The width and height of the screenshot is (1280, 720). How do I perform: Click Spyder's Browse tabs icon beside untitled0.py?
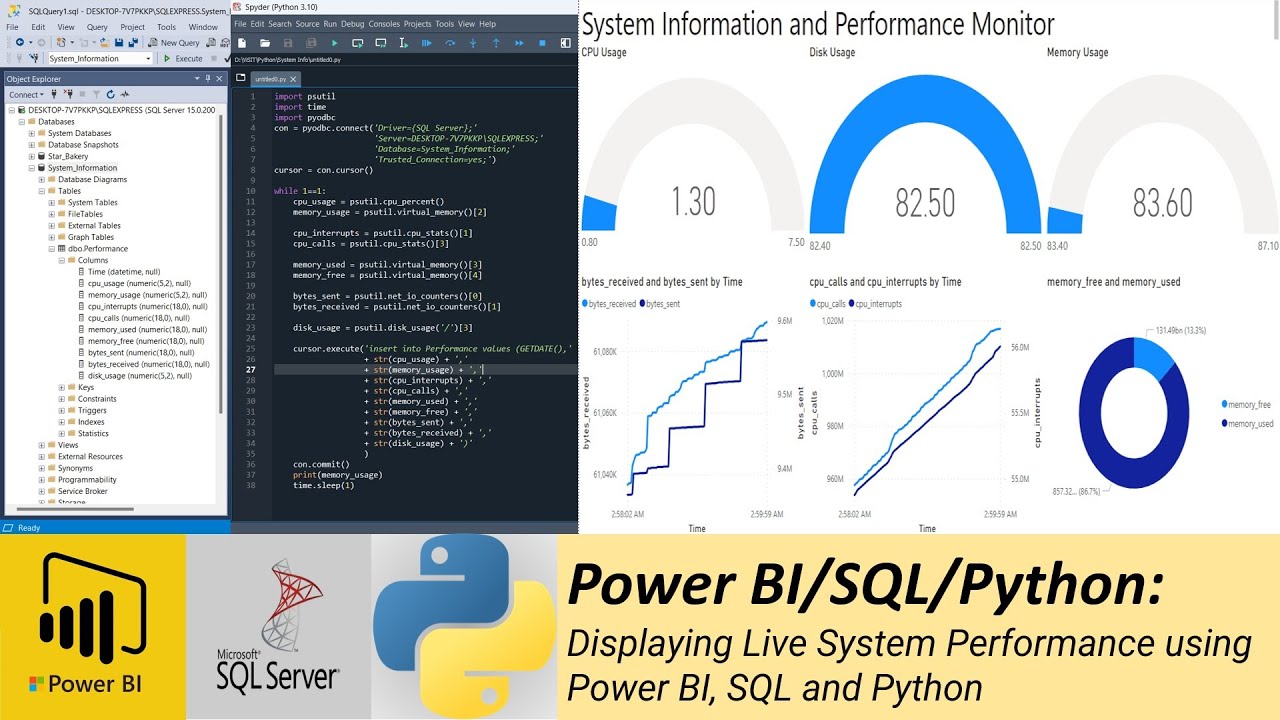[240, 77]
